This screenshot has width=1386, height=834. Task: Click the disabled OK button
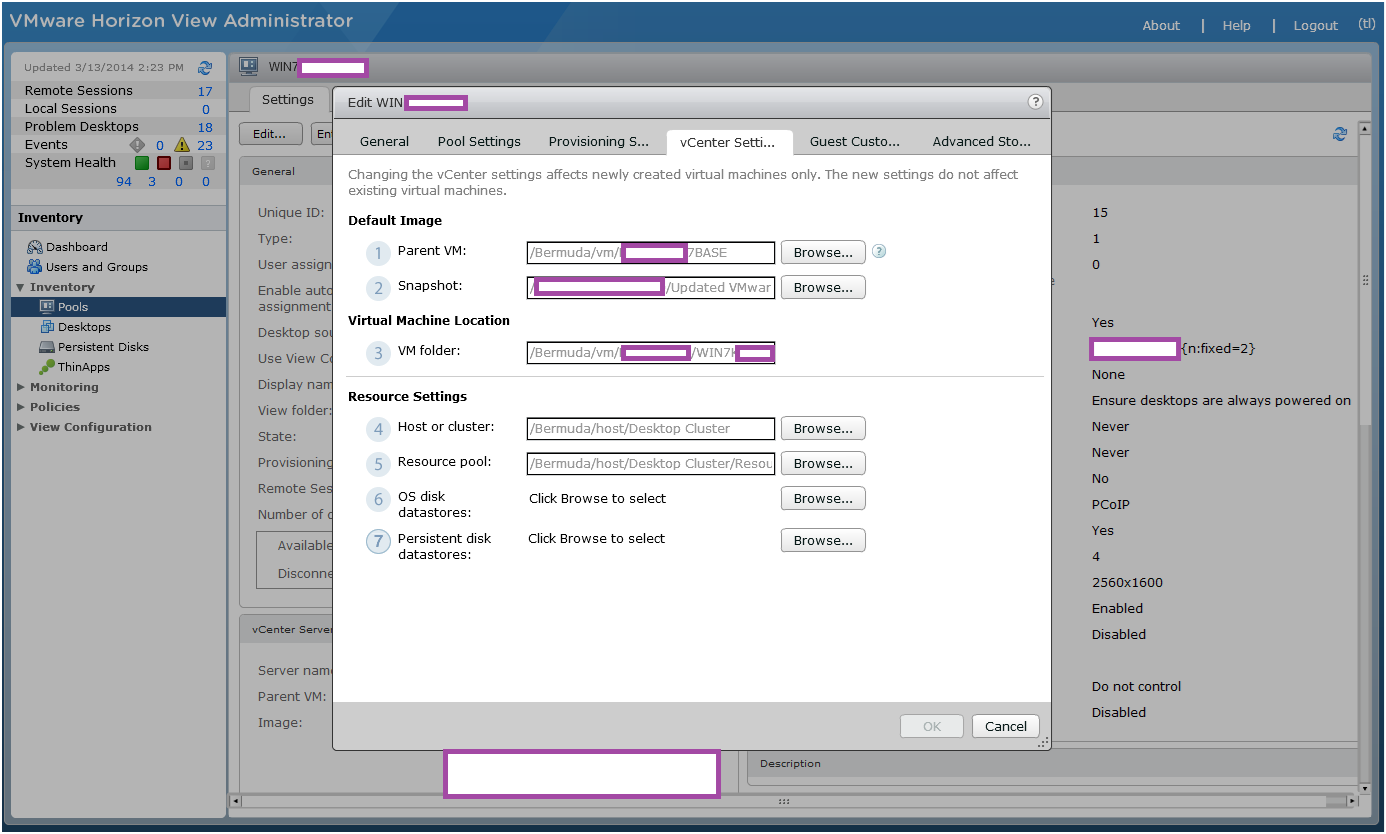tap(932, 726)
